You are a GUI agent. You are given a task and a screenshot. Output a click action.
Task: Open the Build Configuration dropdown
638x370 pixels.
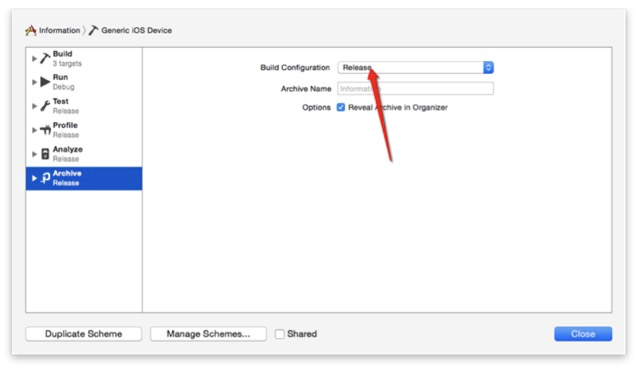(415, 68)
